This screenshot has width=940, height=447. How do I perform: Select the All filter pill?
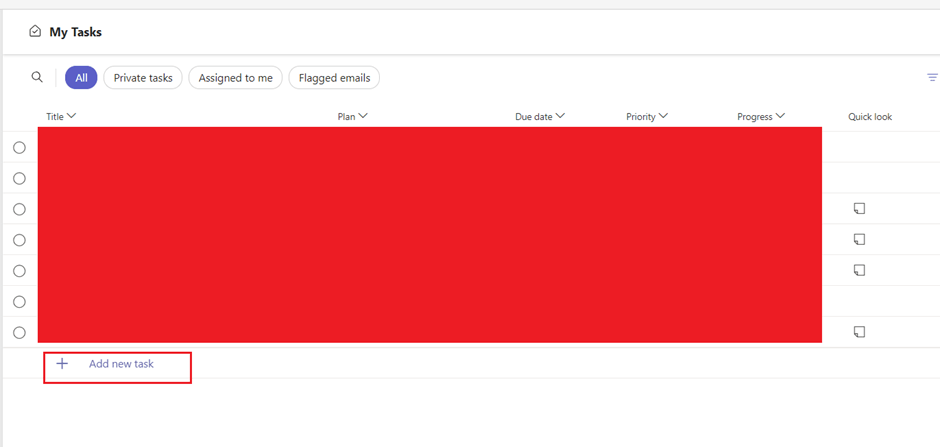tap(81, 78)
